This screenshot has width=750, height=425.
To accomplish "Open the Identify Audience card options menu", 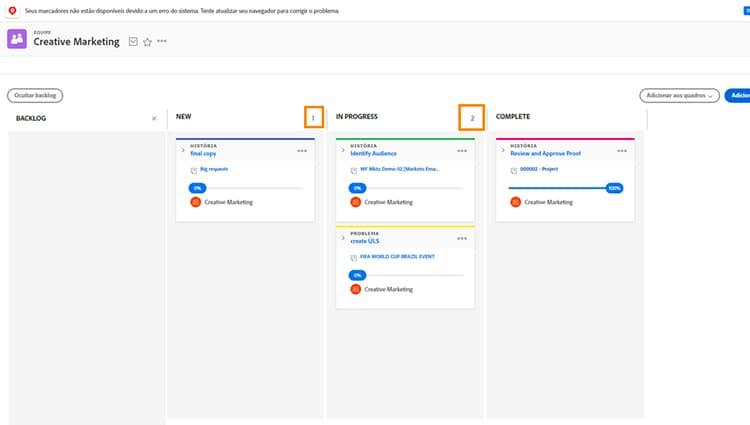I will (462, 151).
